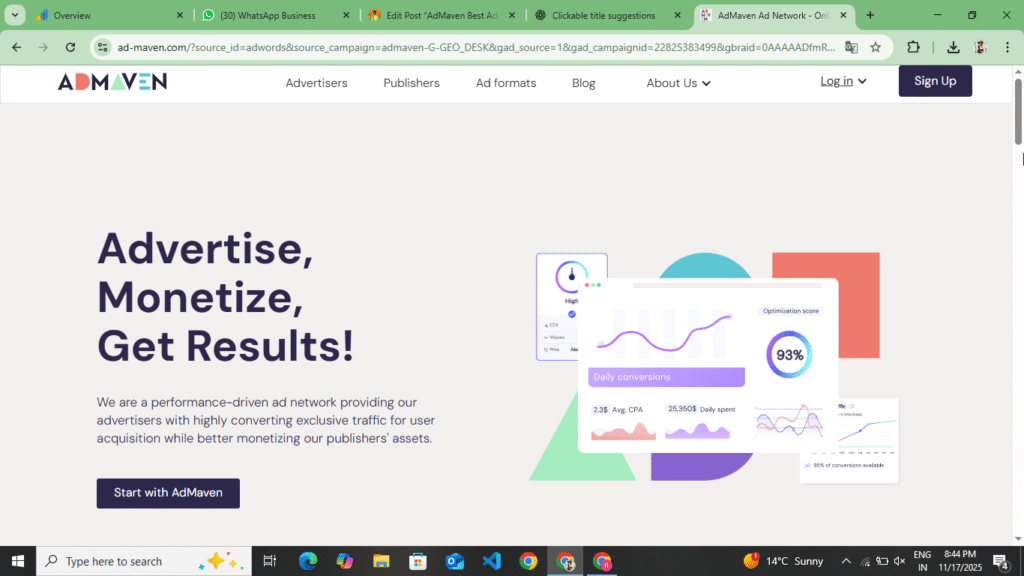1024x576 pixels.
Task: Click the Sign Up button
Action: pyautogui.click(x=934, y=81)
